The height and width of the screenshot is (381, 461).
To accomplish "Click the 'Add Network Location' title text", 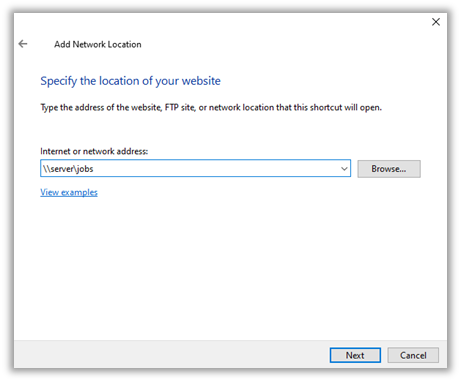I will point(98,44).
